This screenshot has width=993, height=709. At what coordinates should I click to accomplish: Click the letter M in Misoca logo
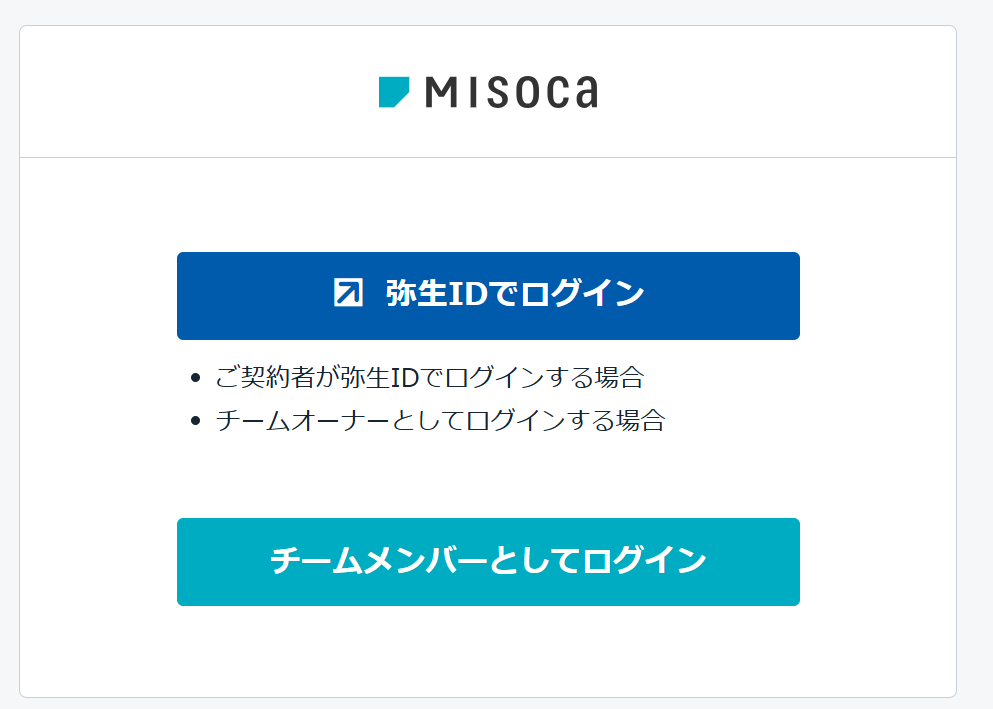pyautogui.click(x=441, y=93)
